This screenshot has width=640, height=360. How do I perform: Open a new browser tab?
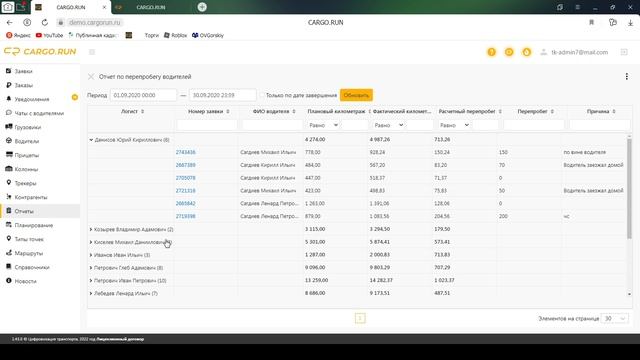coord(202,7)
